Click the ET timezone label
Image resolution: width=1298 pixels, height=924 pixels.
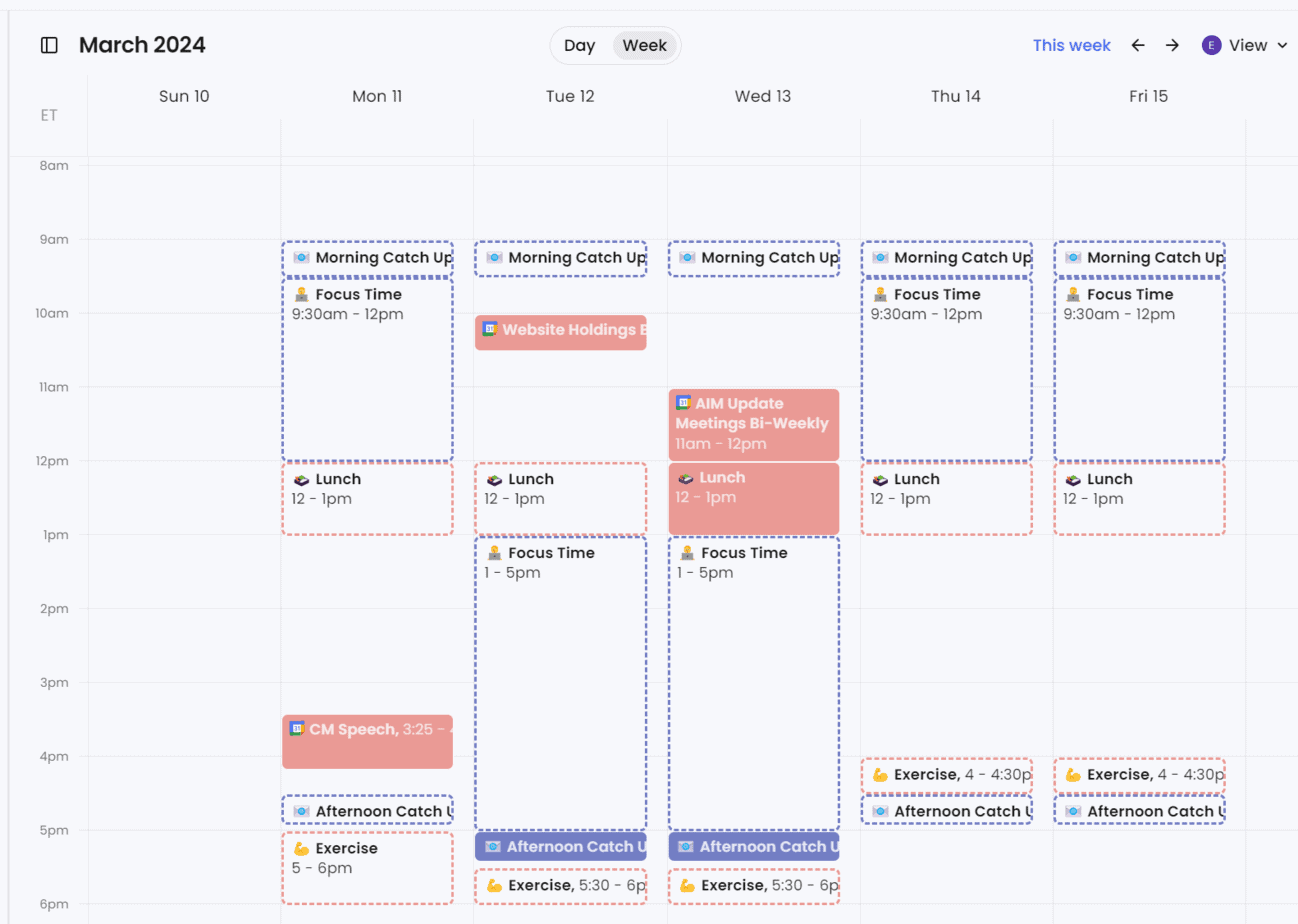pos(49,115)
